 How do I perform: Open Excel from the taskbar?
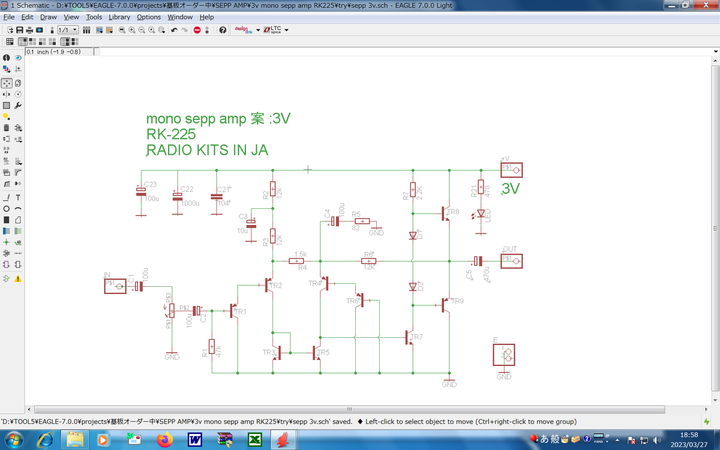pos(254,439)
